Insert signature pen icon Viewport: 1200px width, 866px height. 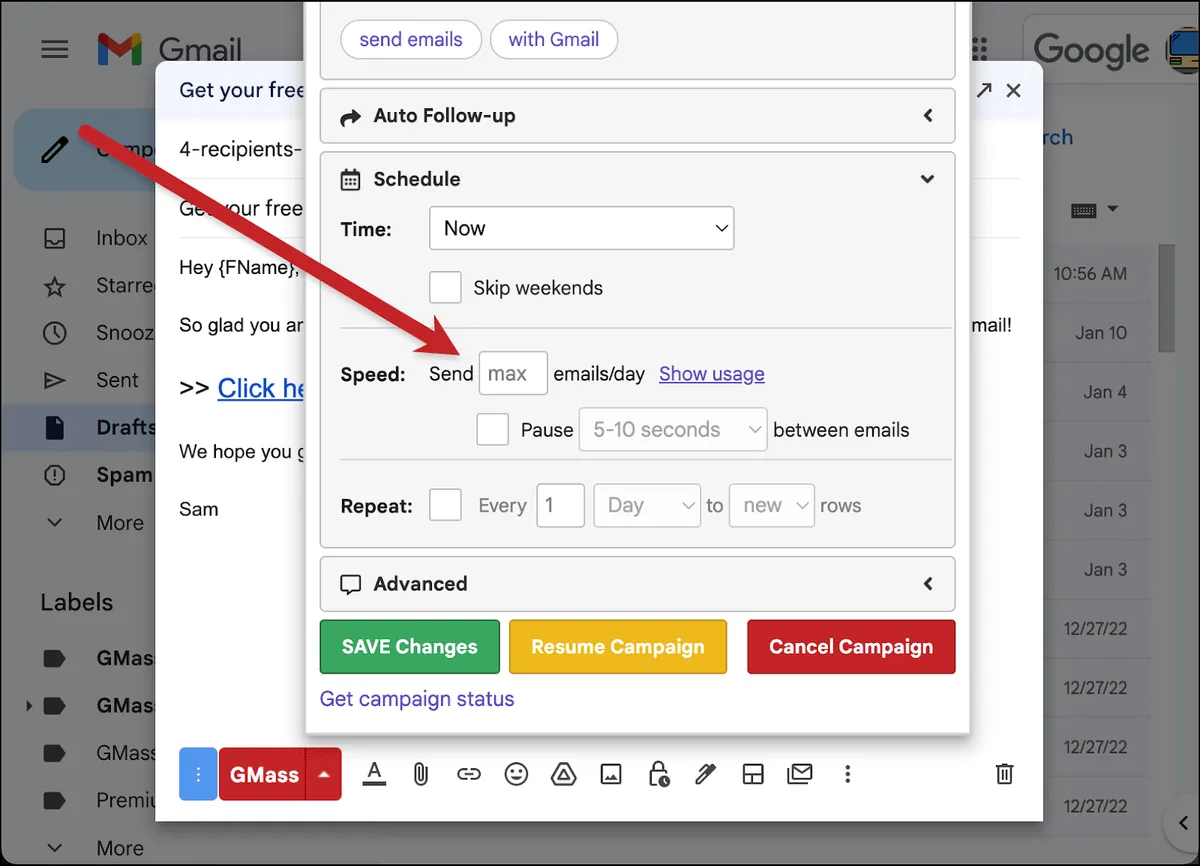pos(706,774)
